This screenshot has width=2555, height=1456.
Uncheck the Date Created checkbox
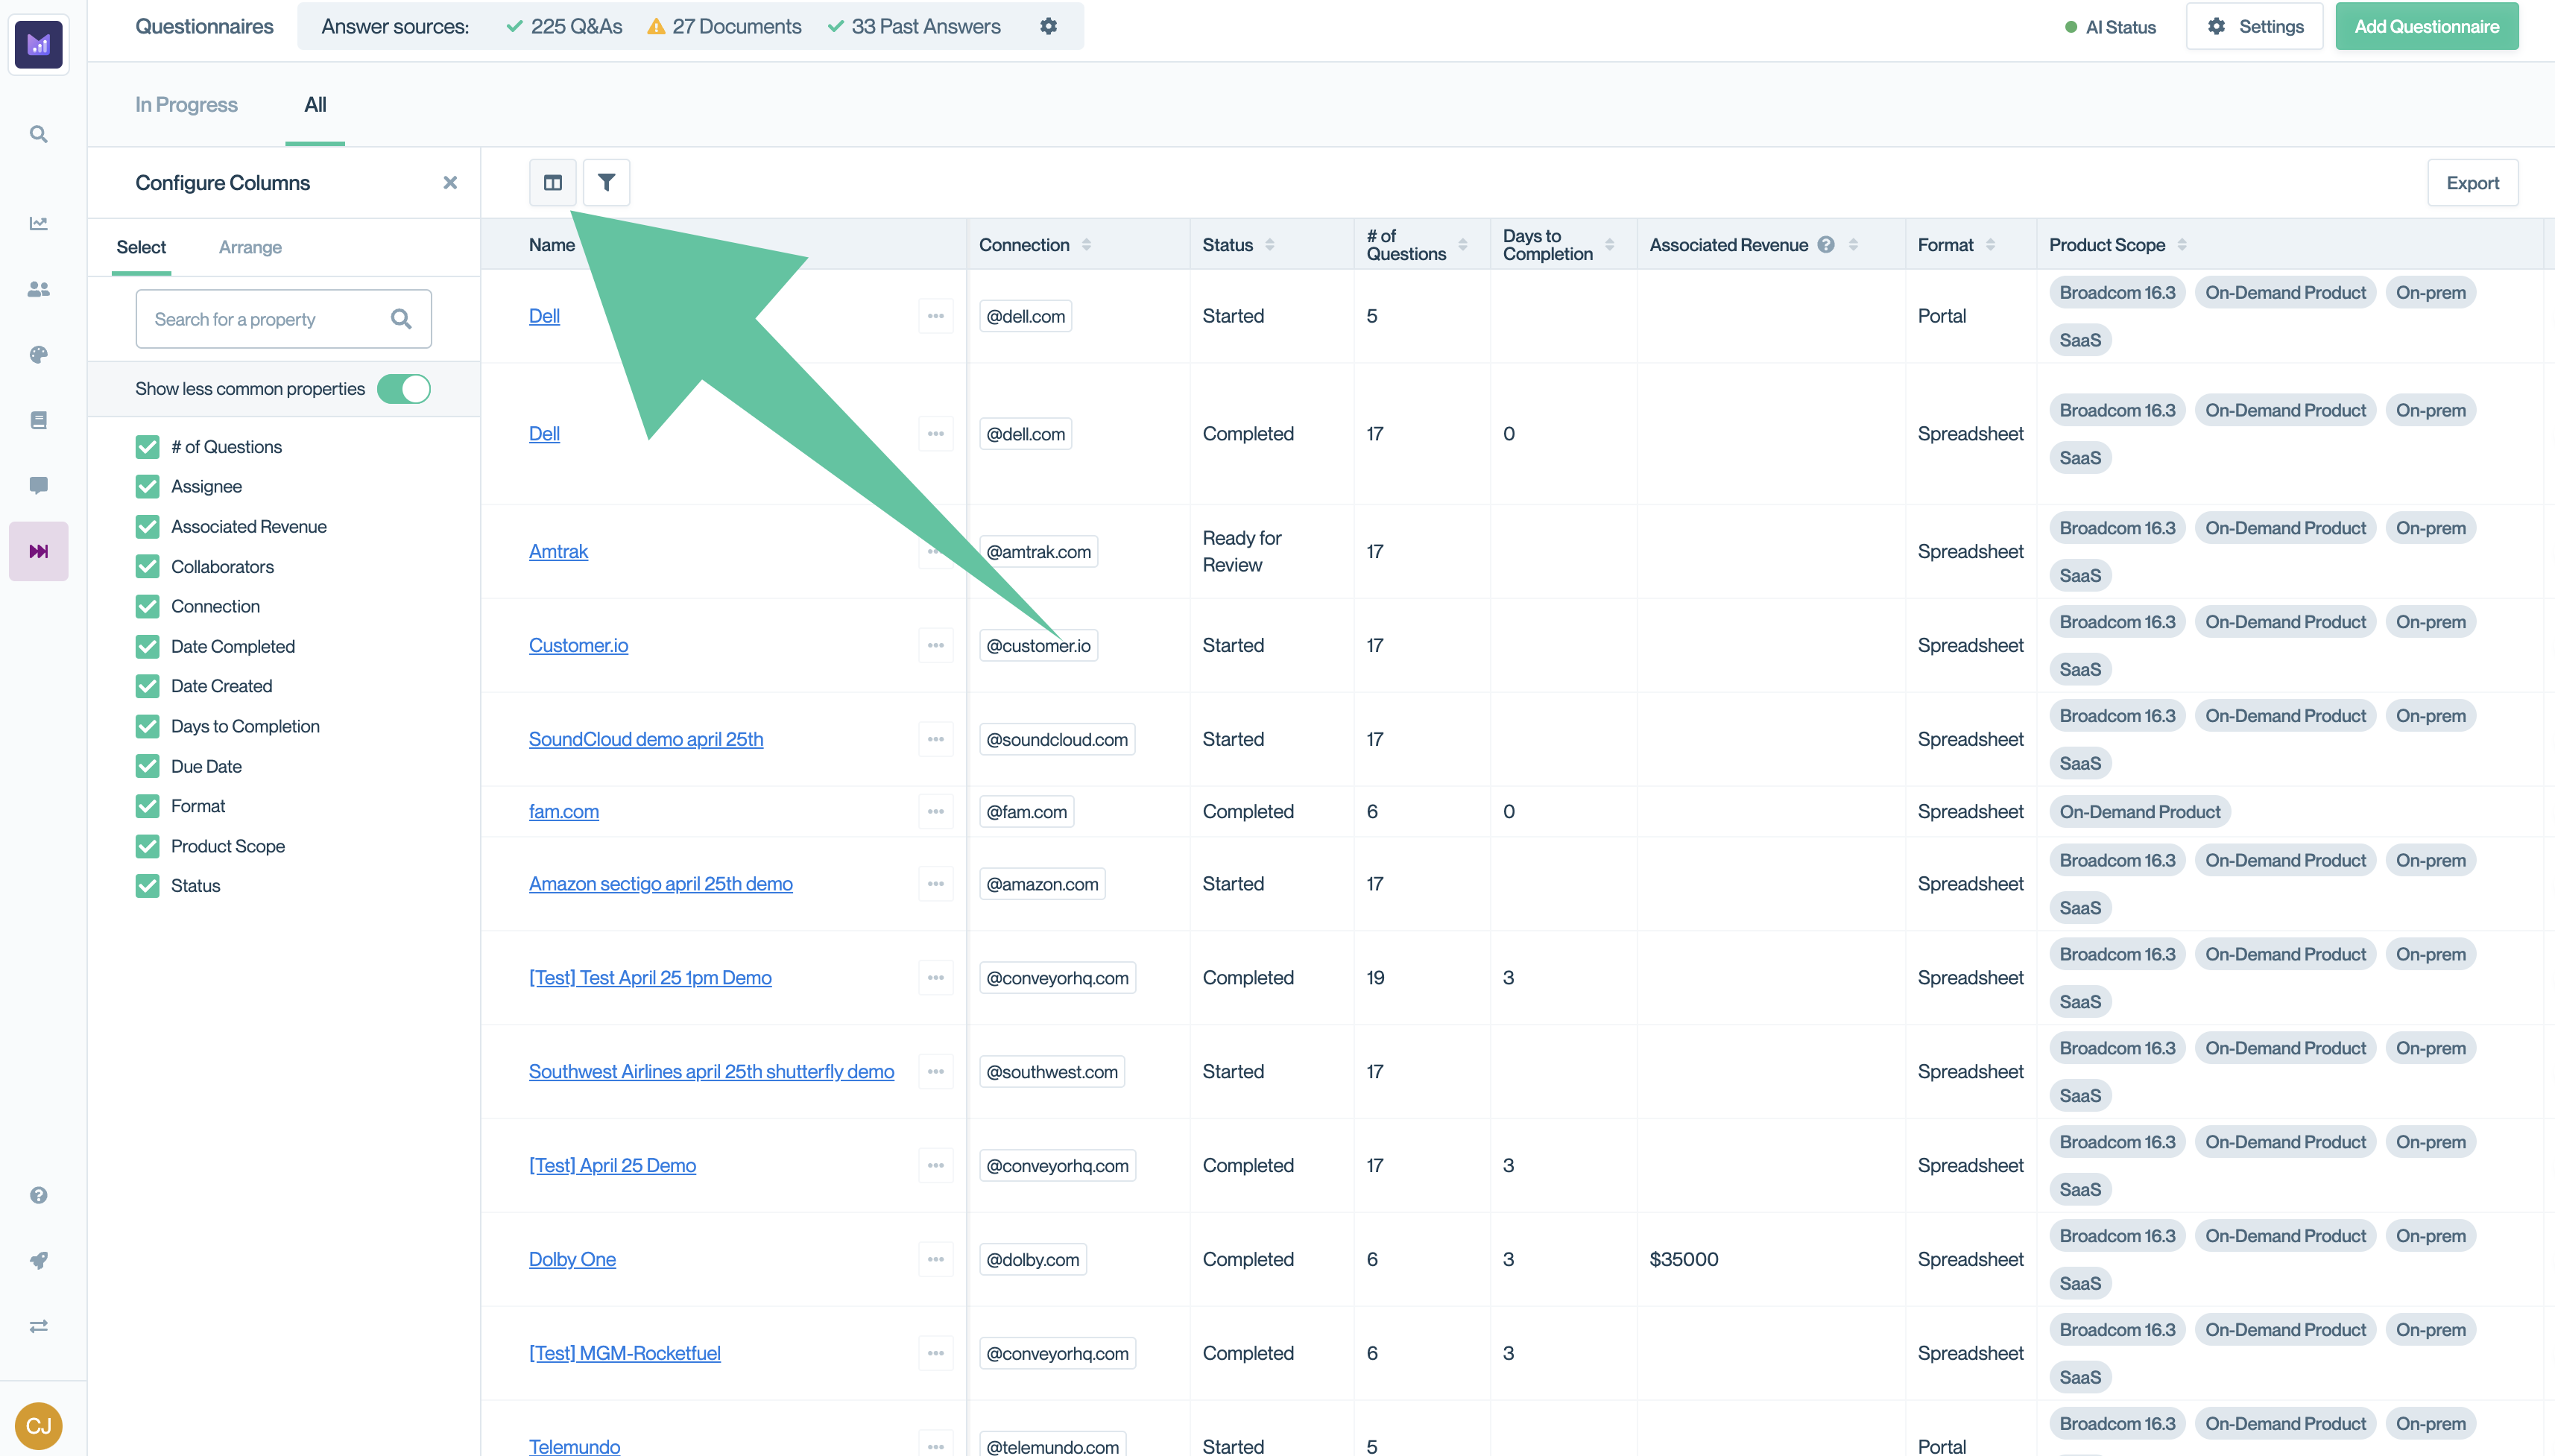147,686
